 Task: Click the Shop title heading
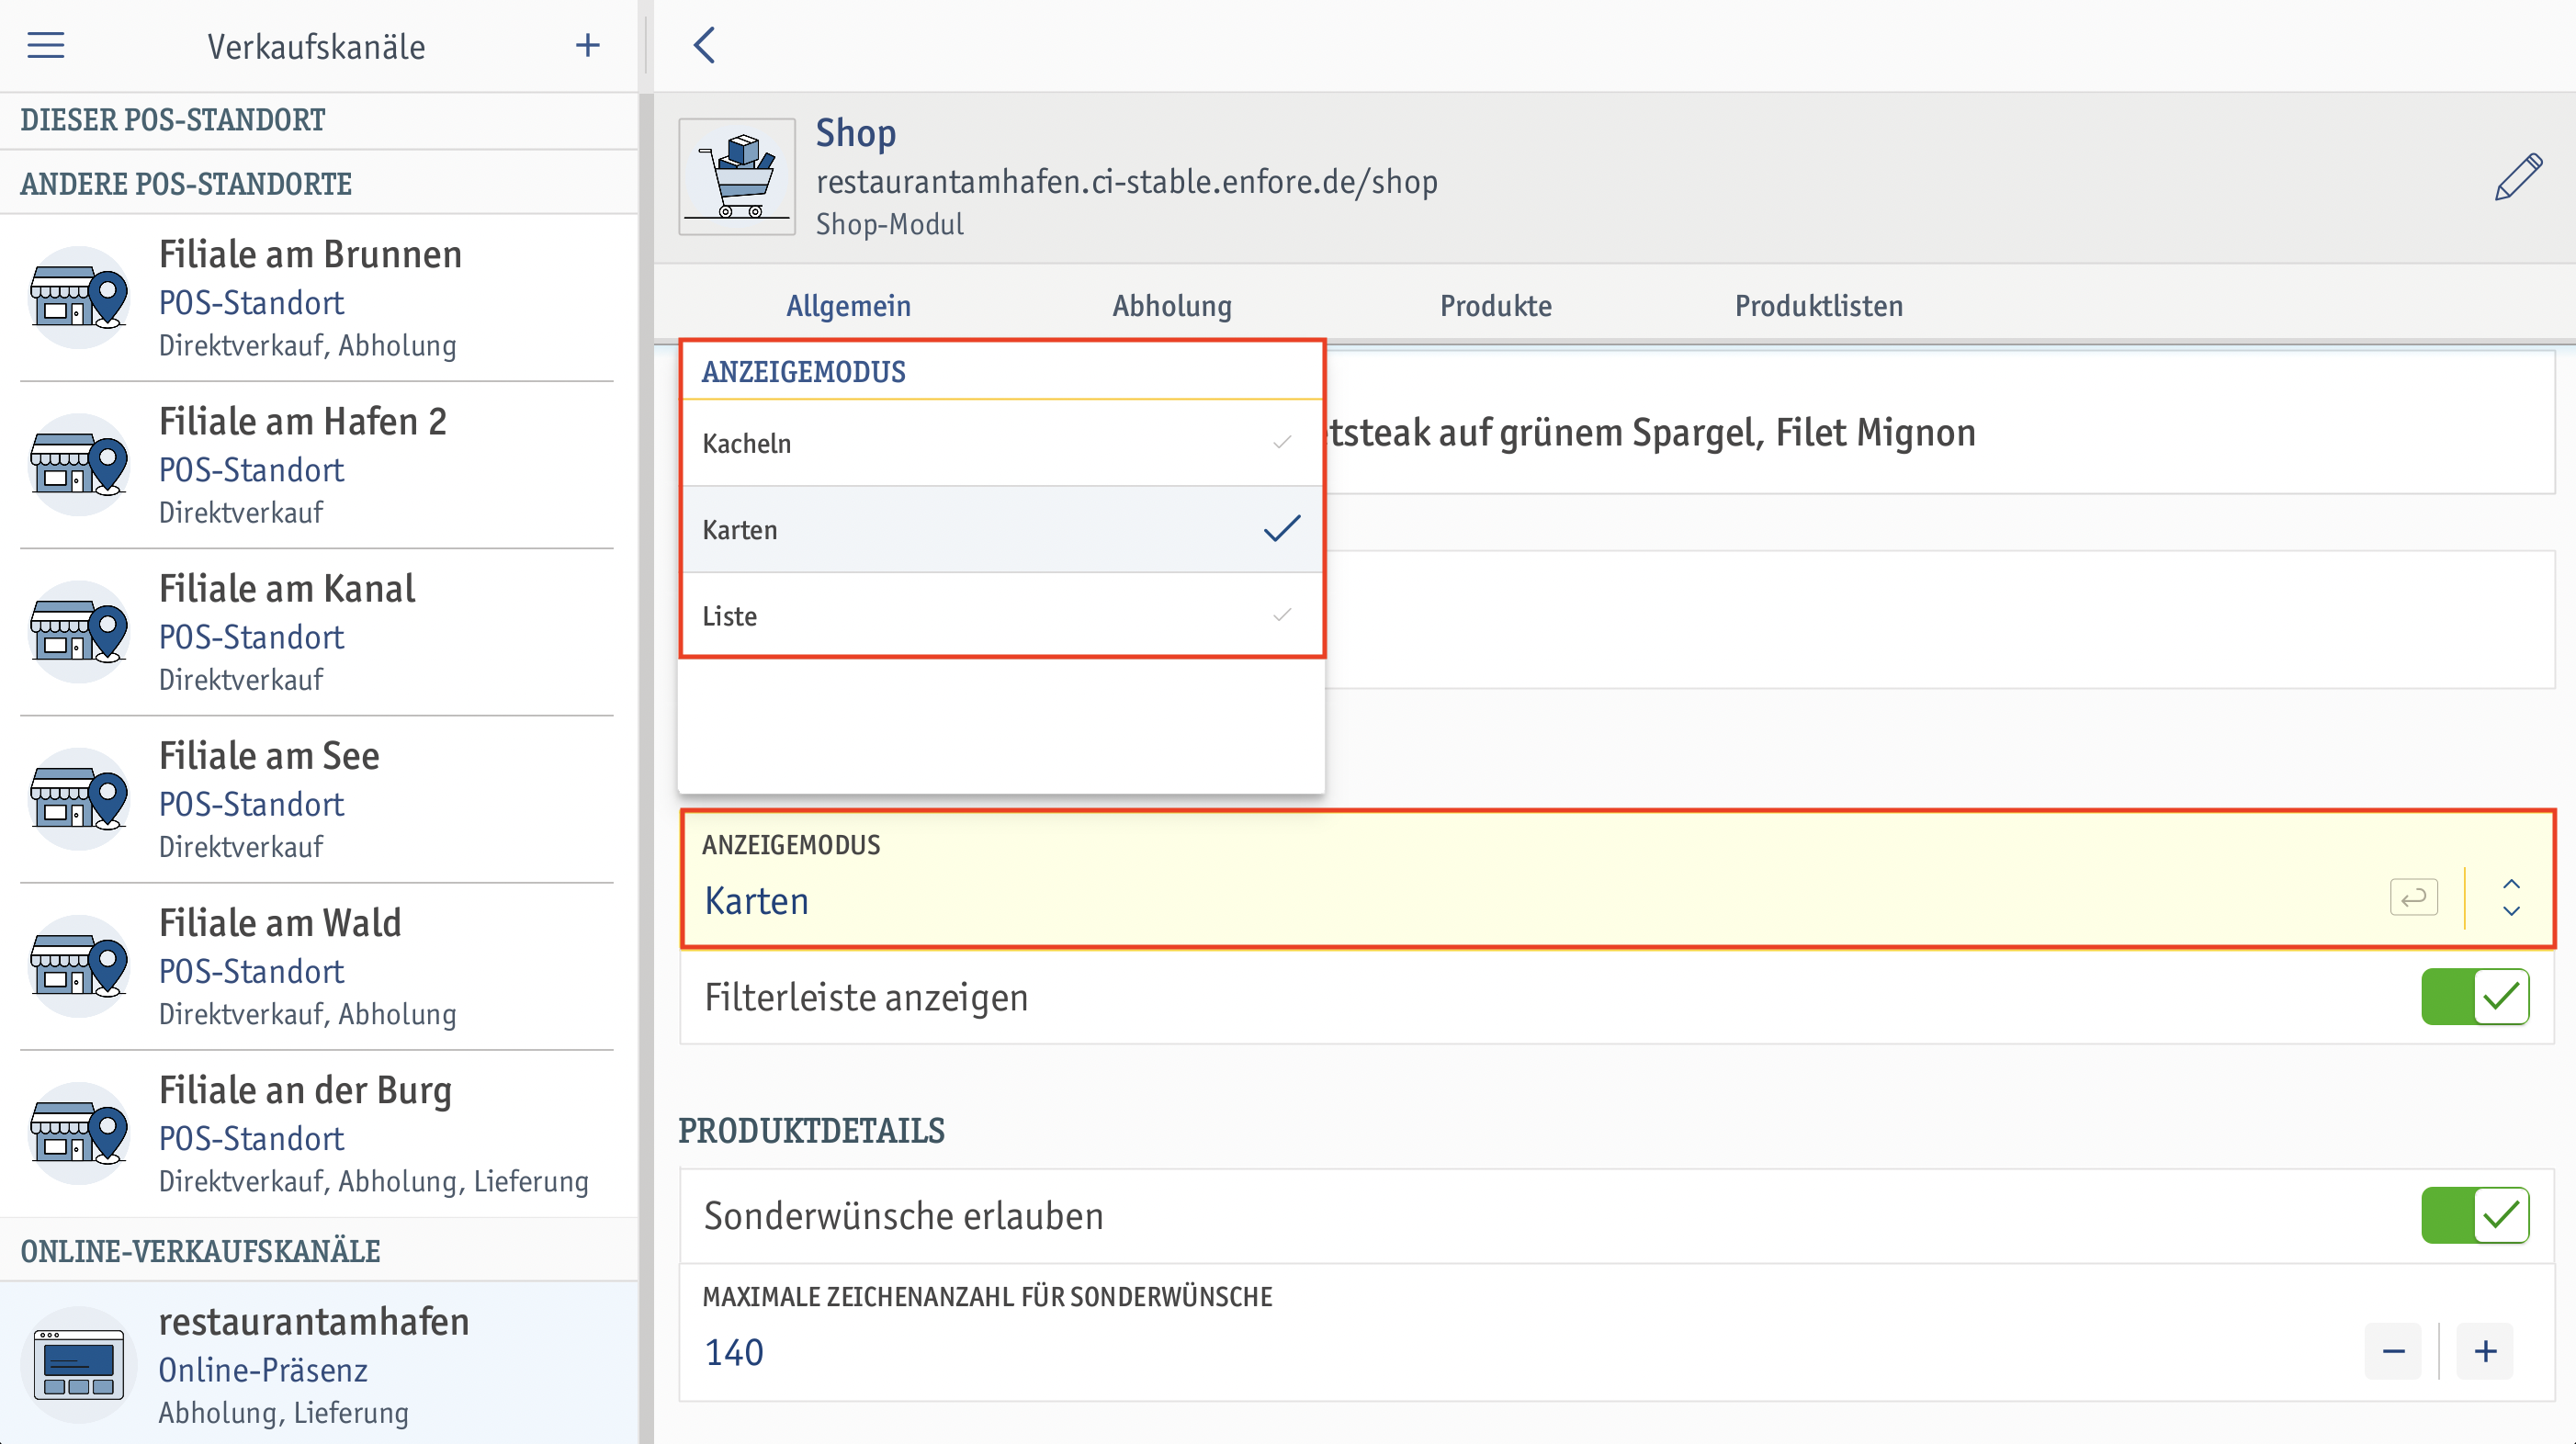pos(855,132)
